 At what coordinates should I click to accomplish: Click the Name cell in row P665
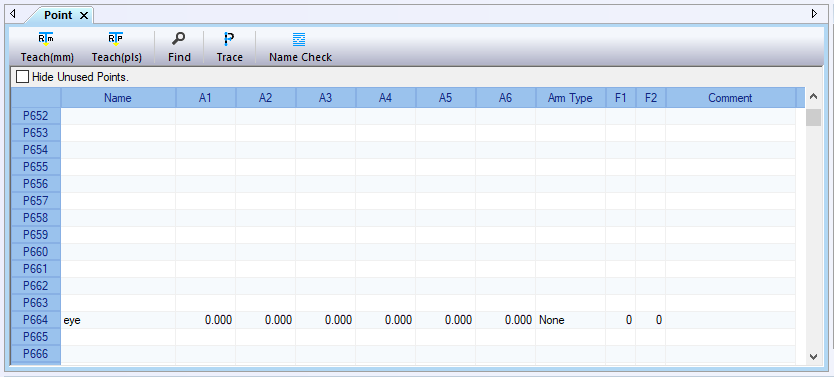click(x=118, y=337)
